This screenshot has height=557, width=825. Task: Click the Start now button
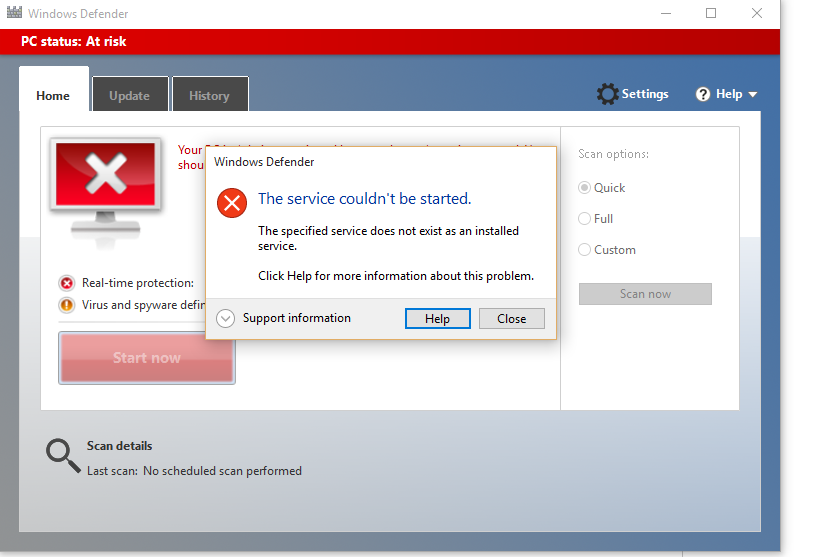(x=147, y=358)
